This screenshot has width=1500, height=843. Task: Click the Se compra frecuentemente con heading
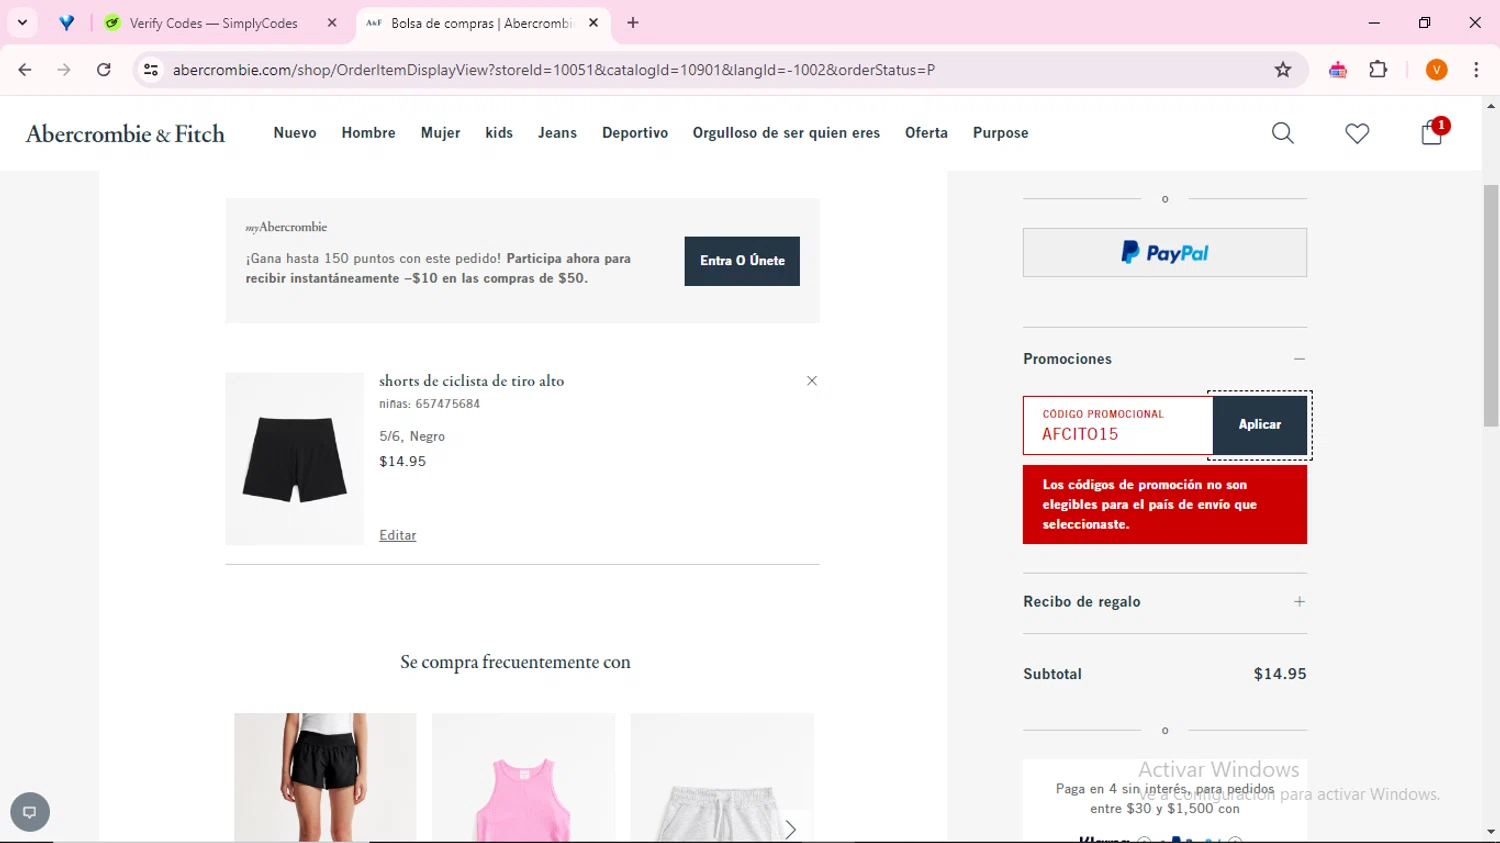[516, 662]
